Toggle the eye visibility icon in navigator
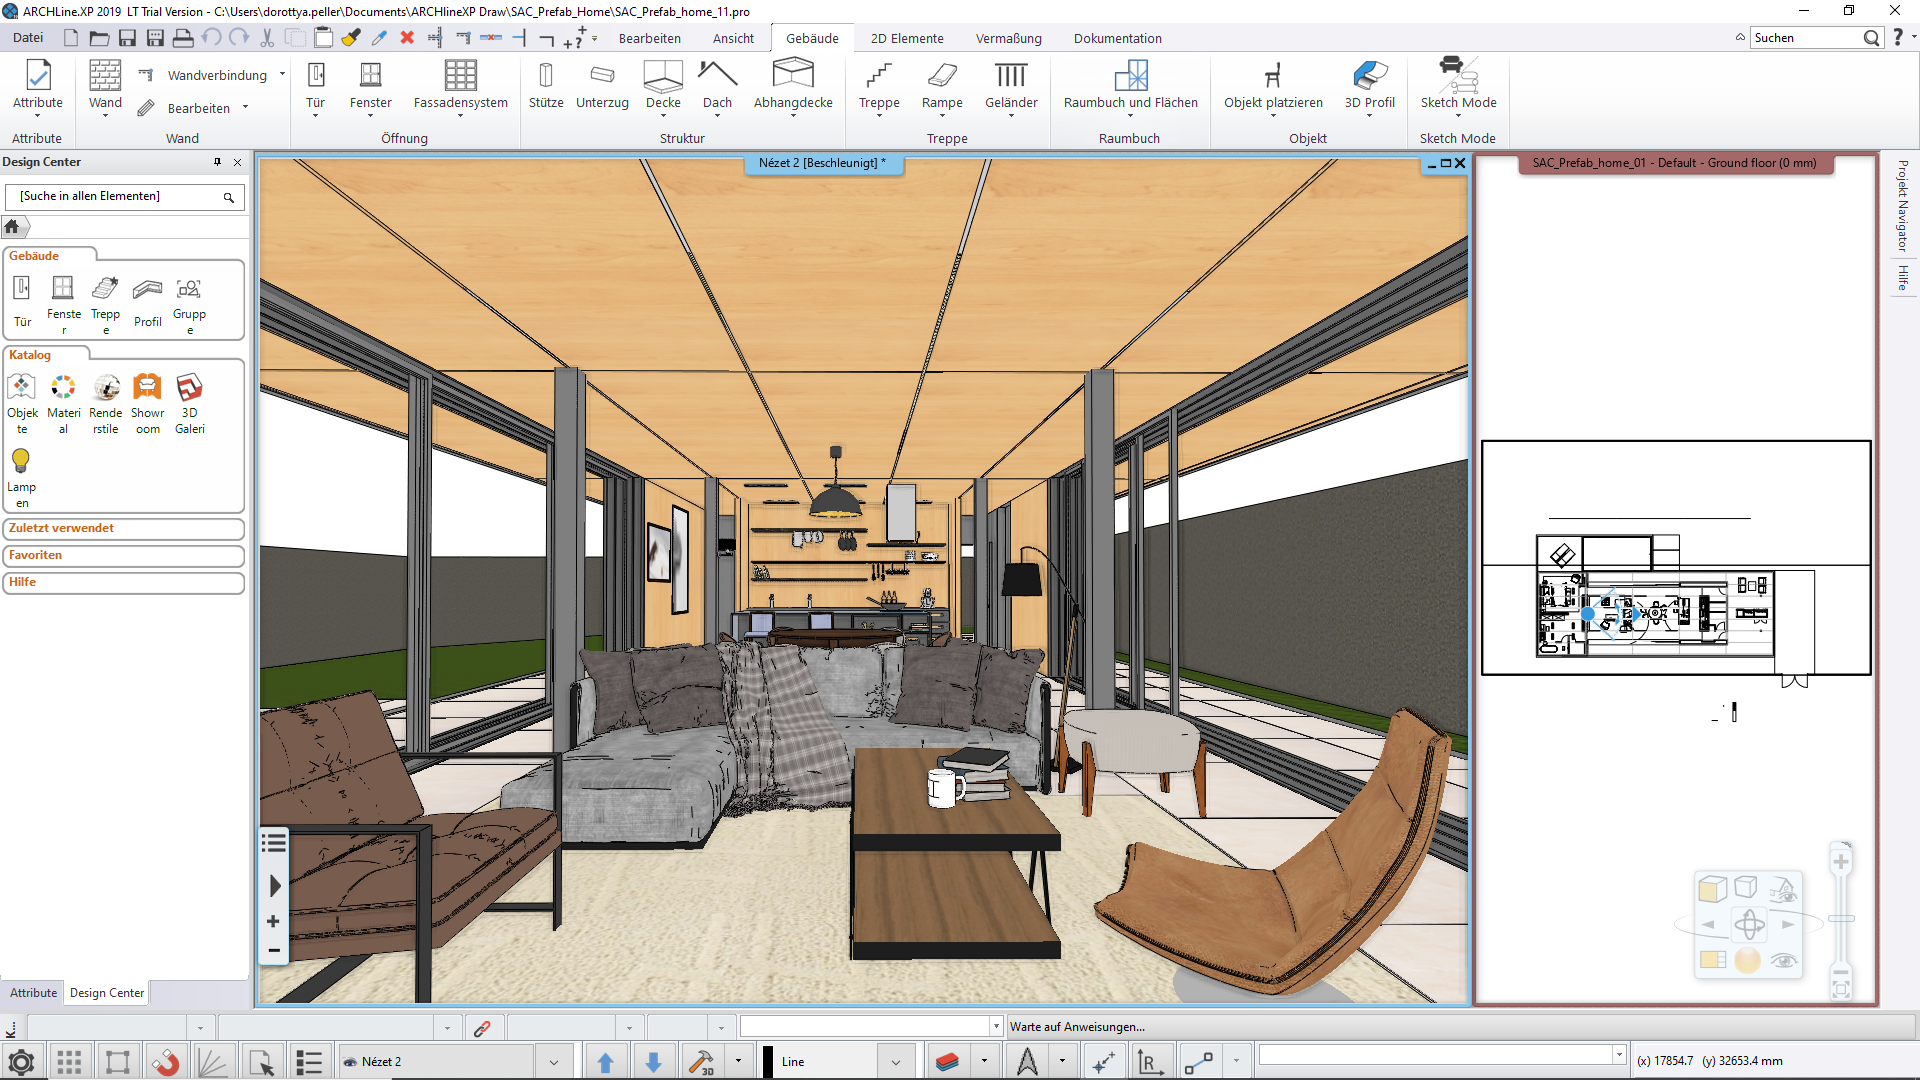The width and height of the screenshot is (1920, 1080). coord(1783,961)
